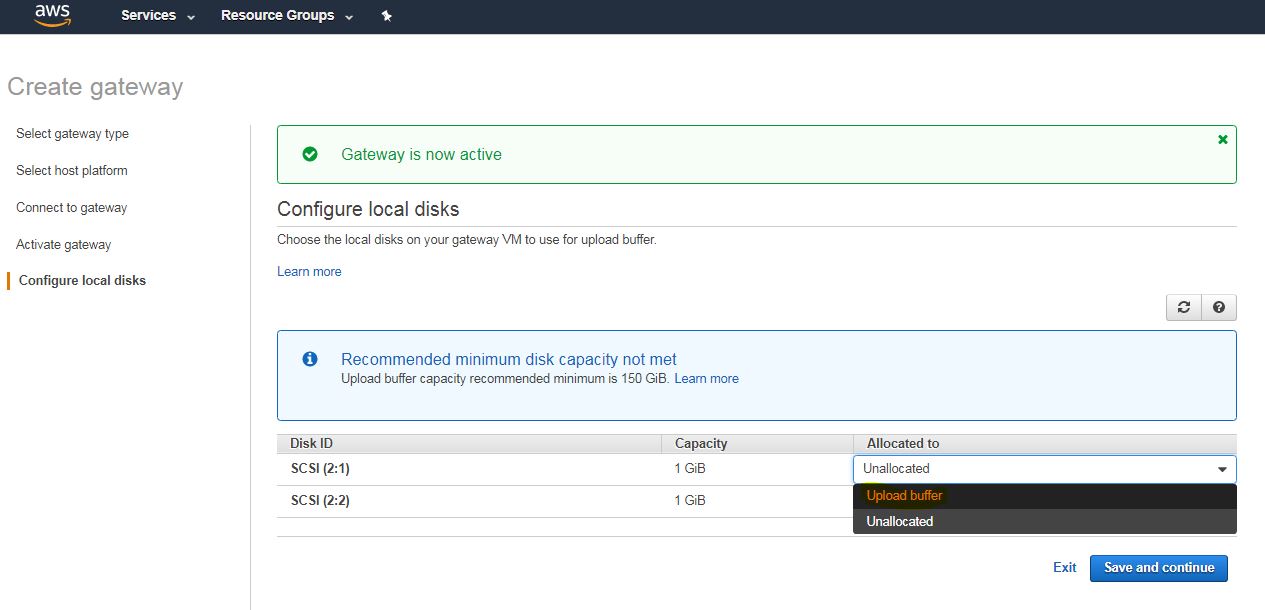Click Save and continue button

[1158, 568]
